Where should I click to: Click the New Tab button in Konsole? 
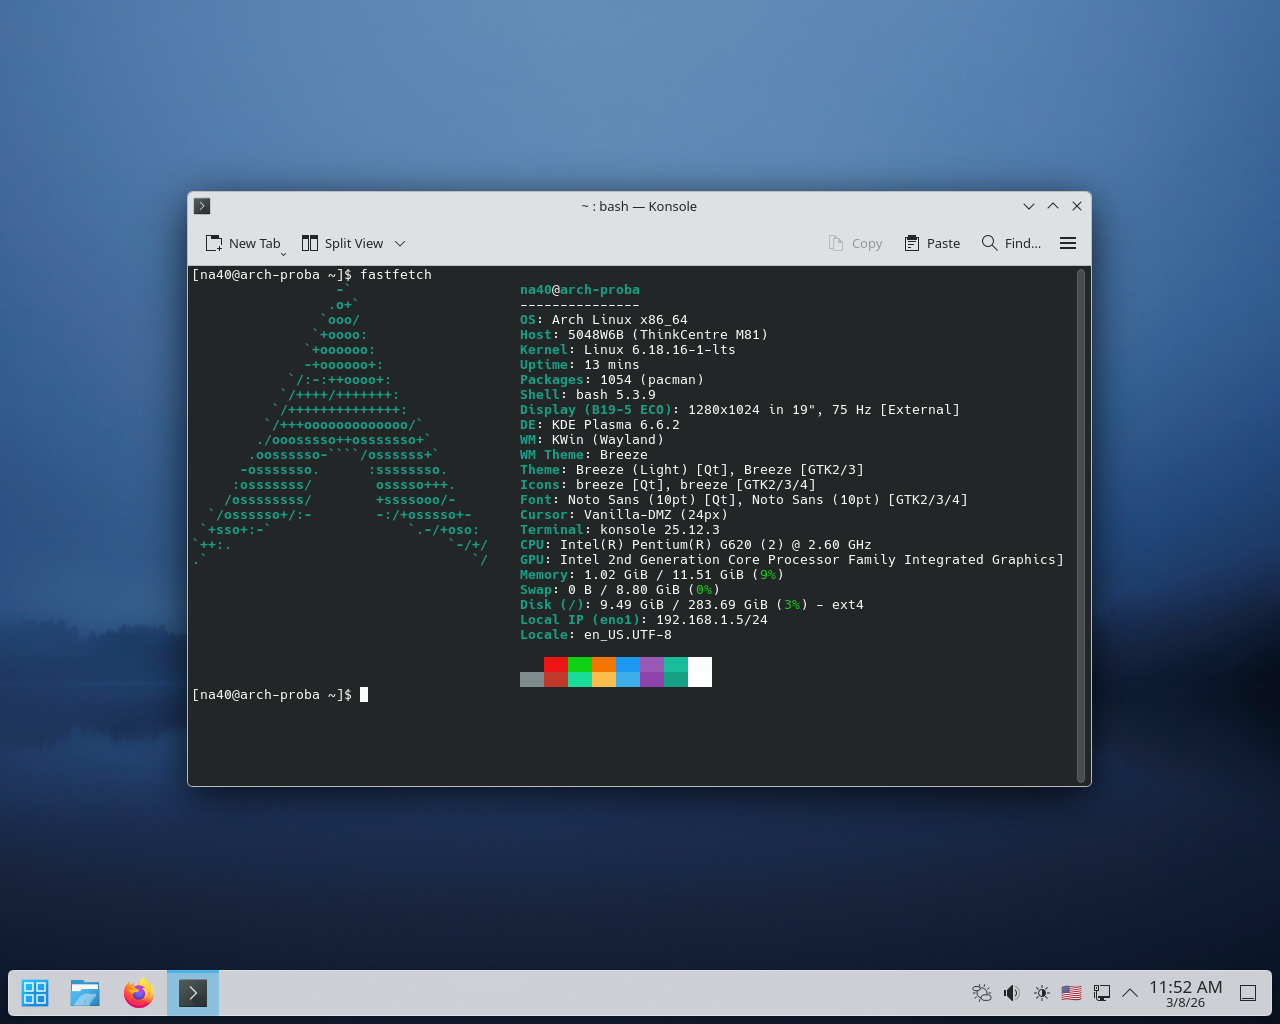pos(243,243)
